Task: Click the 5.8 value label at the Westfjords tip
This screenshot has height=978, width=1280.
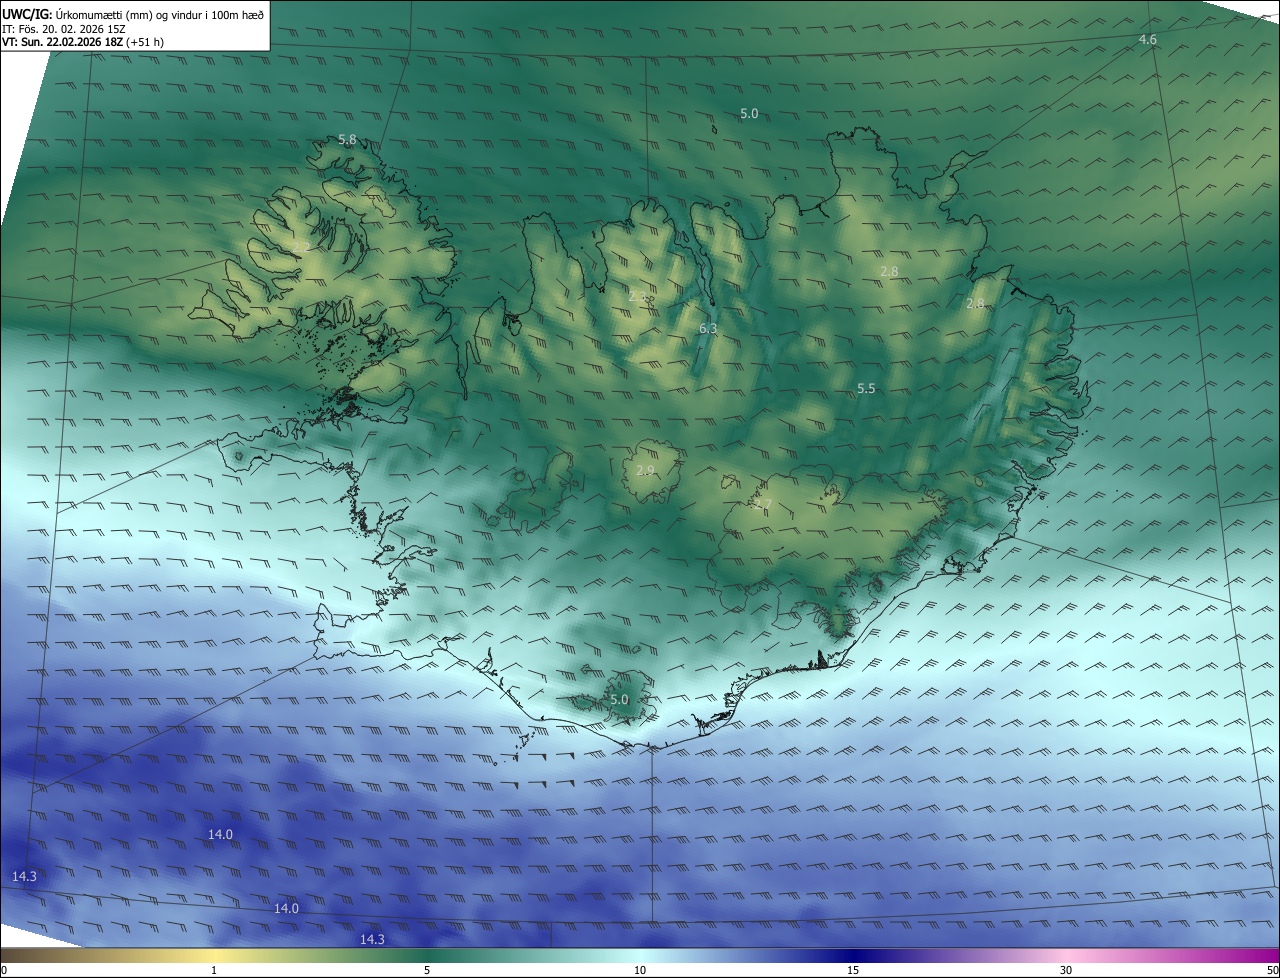Action: 347,140
